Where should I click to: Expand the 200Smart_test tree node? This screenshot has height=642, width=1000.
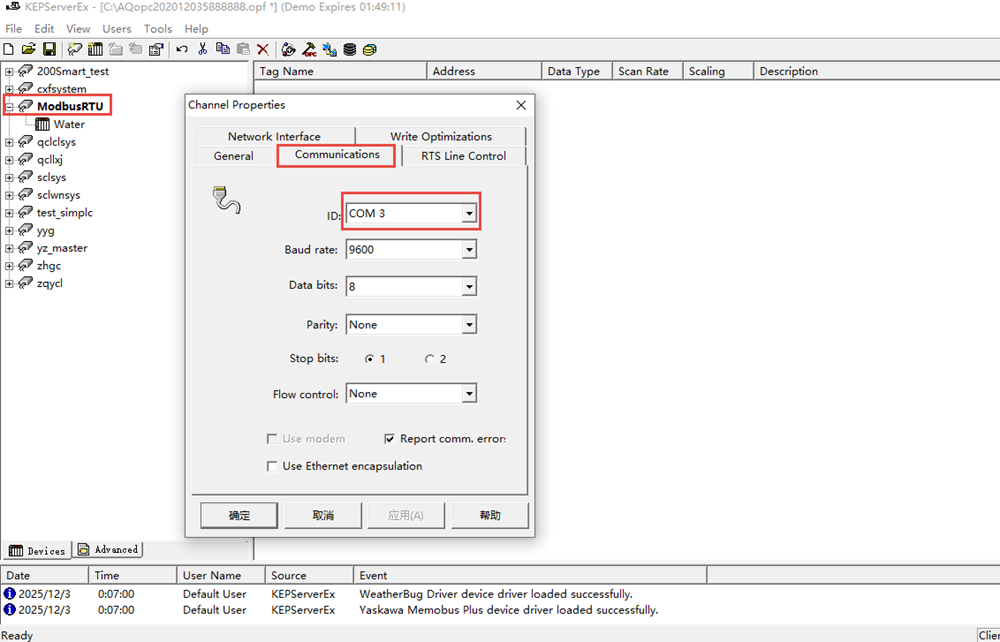(x=9, y=72)
